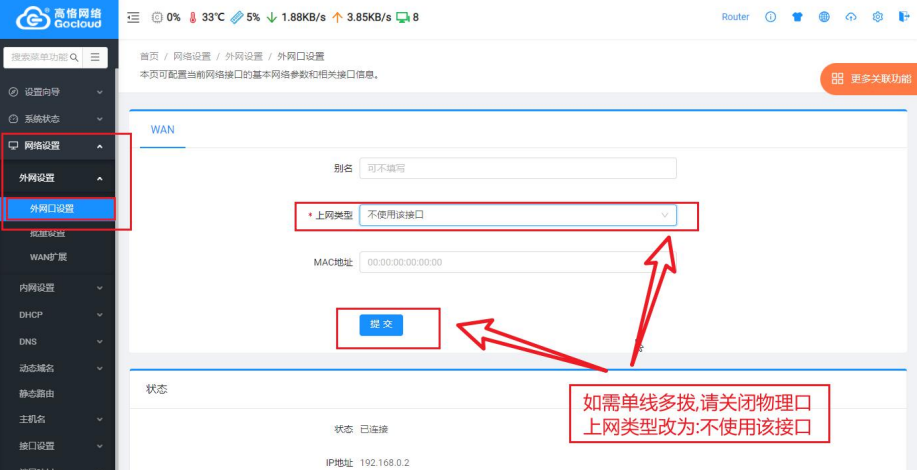Open 更多关联功能 orange button
The width and height of the screenshot is (917, 470).
pos(868,78)
